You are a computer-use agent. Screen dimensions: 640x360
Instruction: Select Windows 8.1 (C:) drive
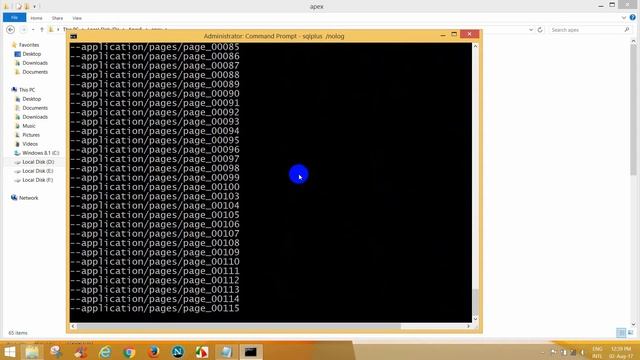tap(40, 153)
